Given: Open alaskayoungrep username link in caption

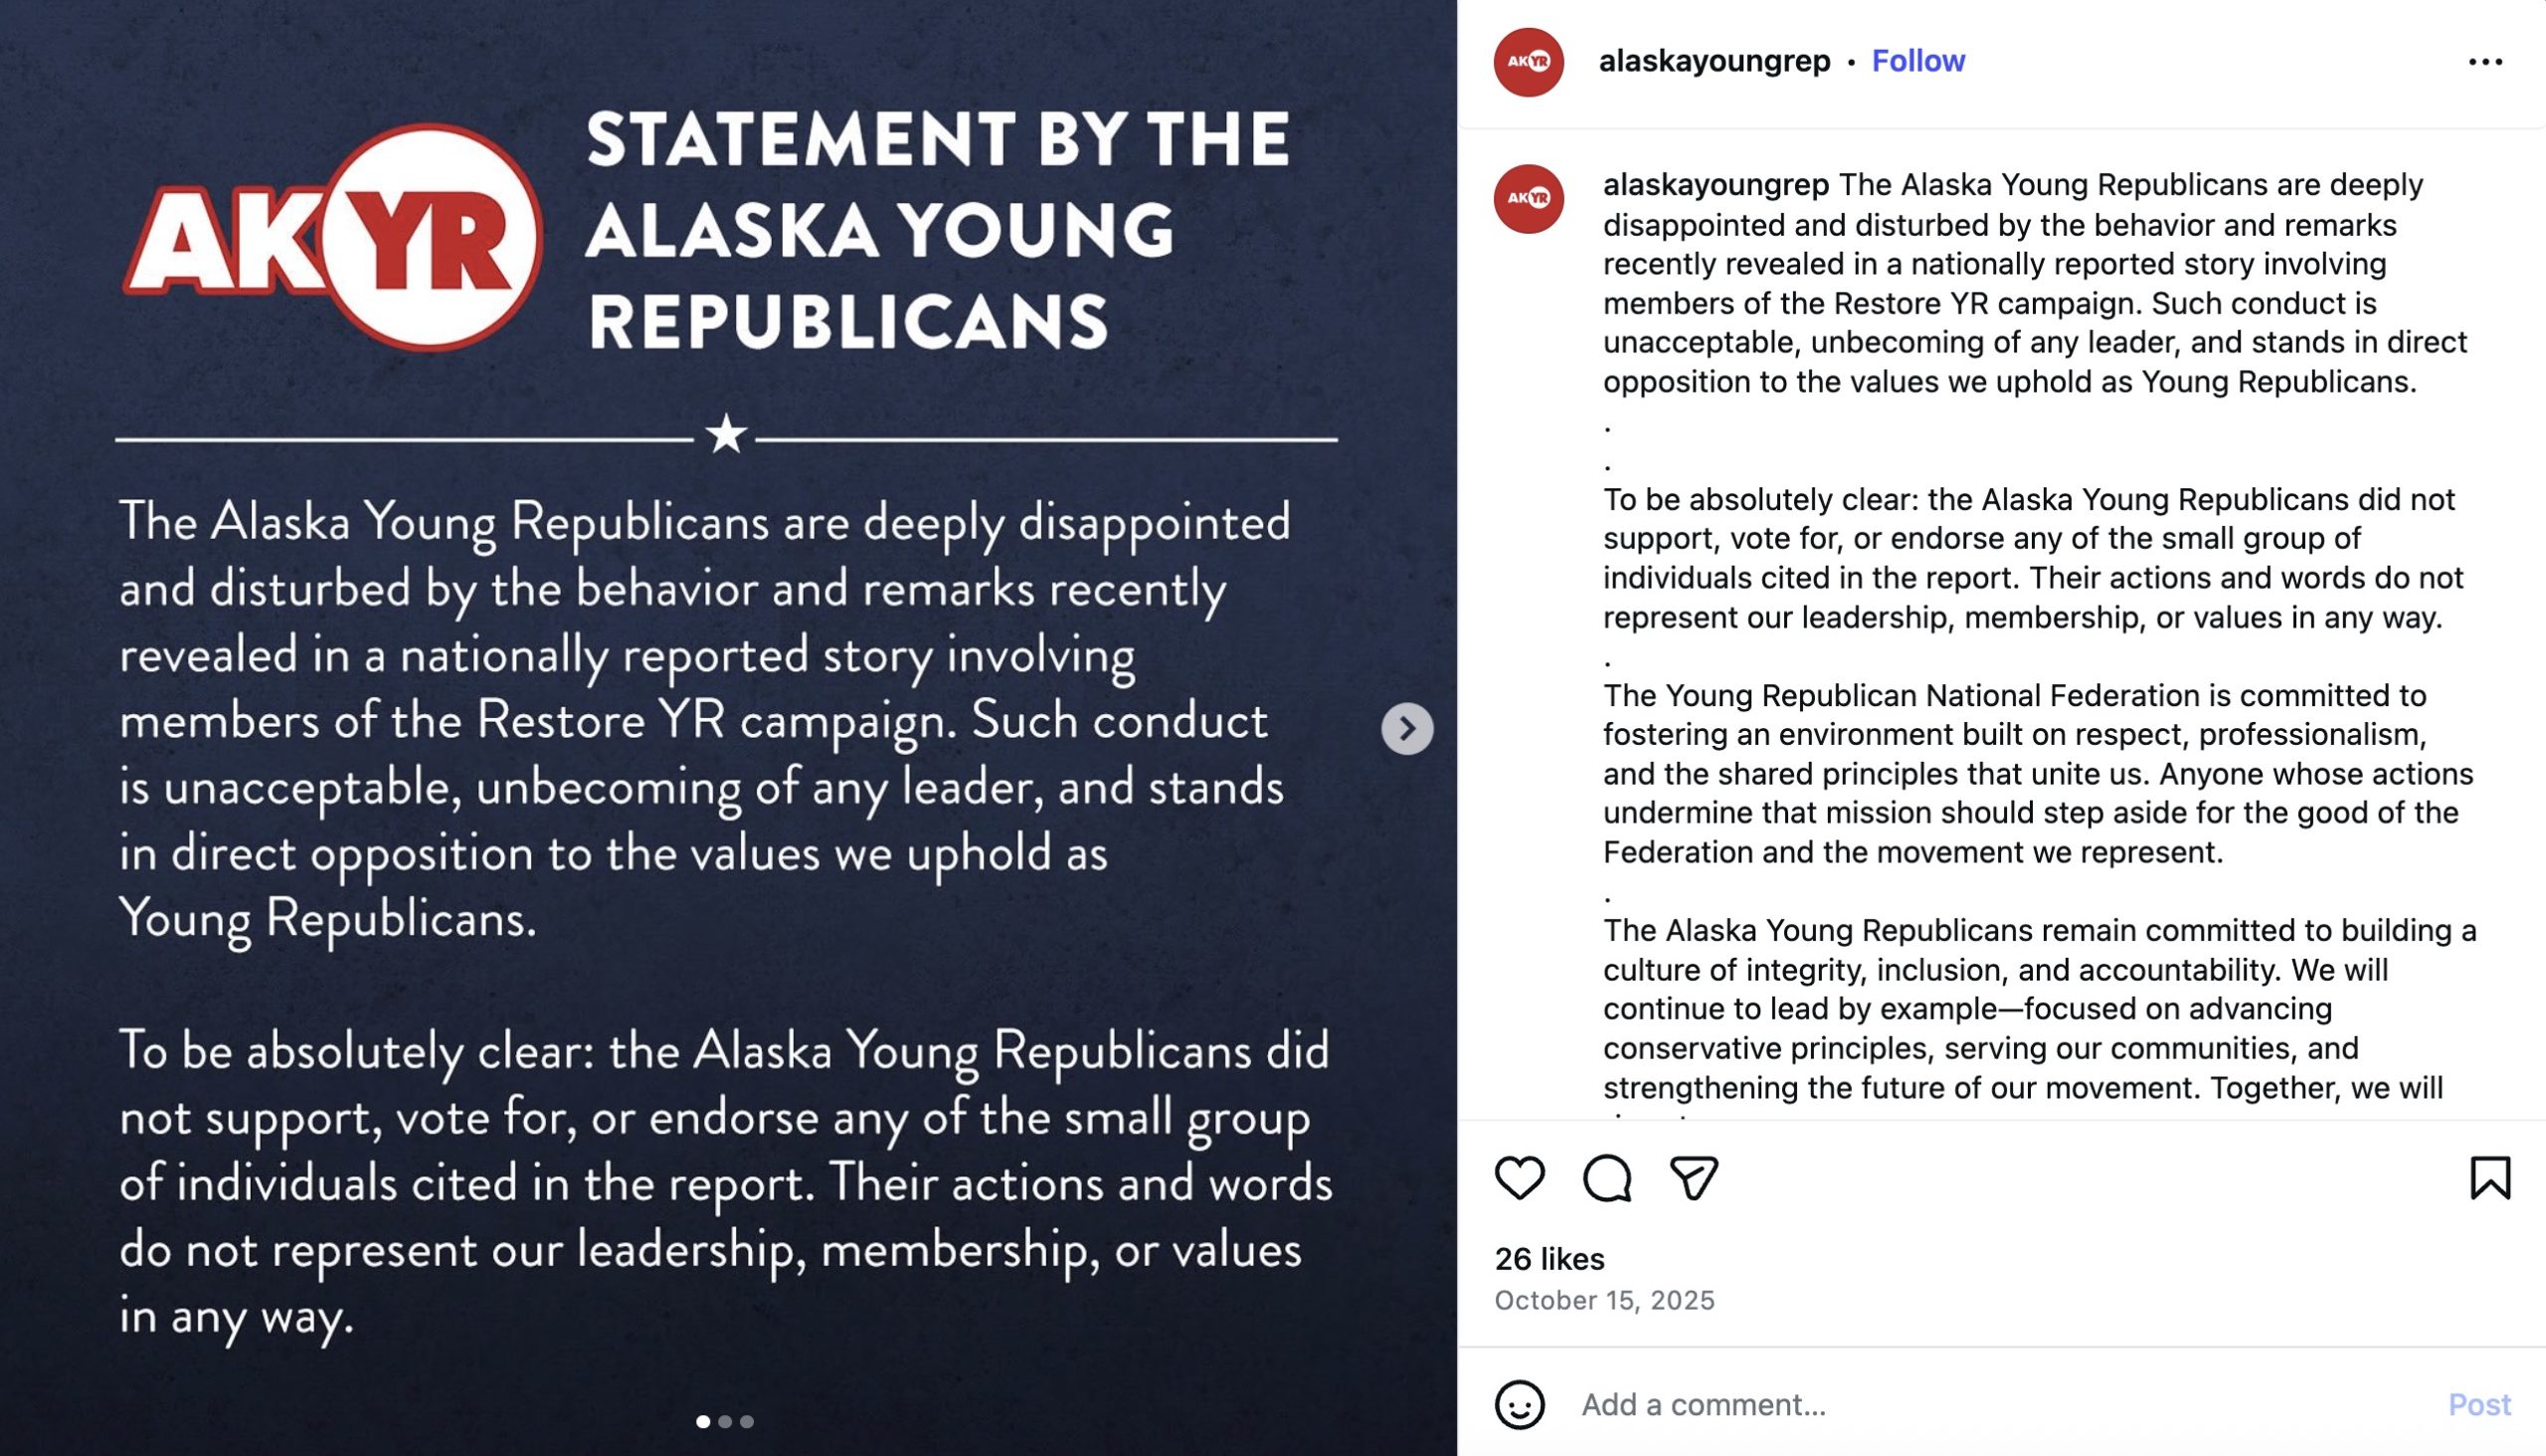Looking at the screenshot, I should 1715,185.
